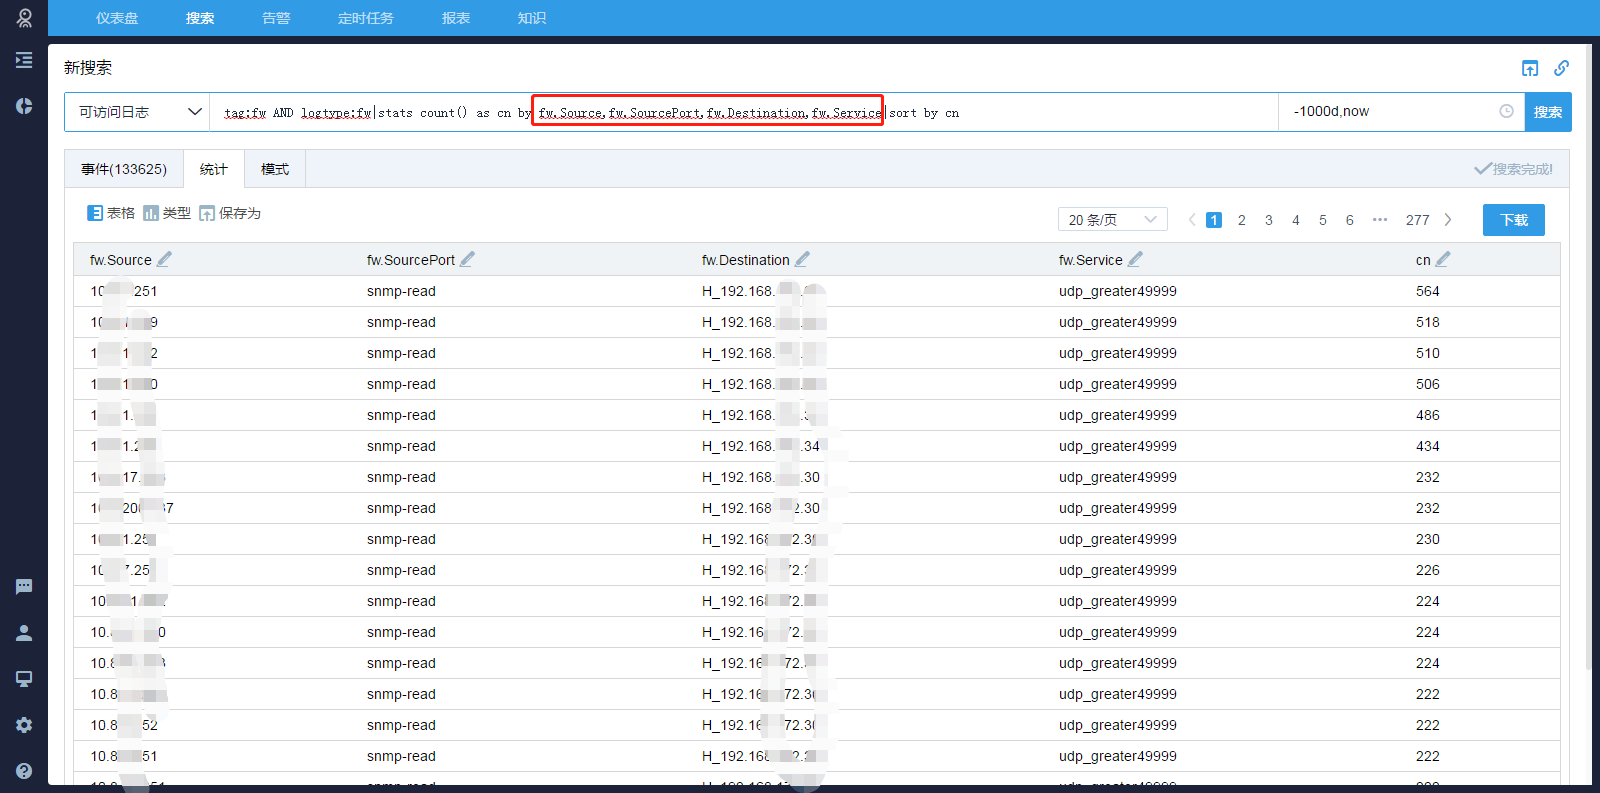Click the edit pencil next to fw.Destination
The width and height of the screenshot is (1600, 793).
coord(802,259)
